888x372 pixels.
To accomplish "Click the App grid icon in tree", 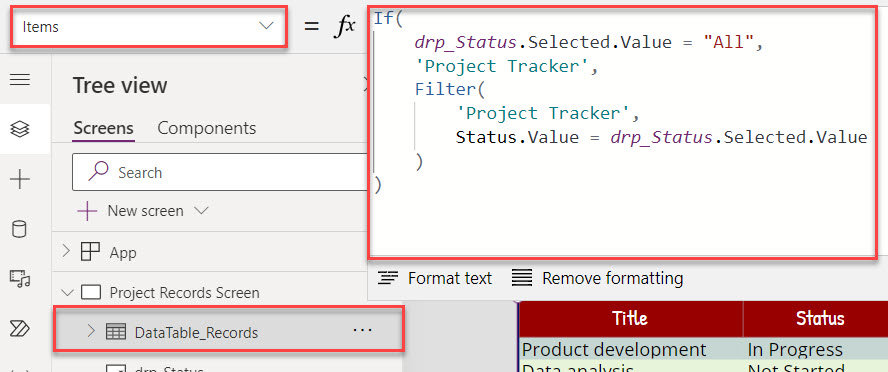I will coord(91,251).
